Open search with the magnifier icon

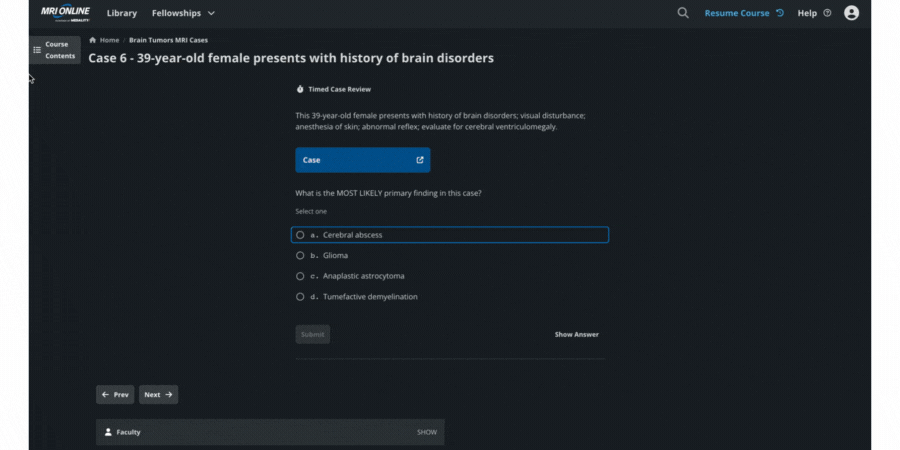[683, 13]
